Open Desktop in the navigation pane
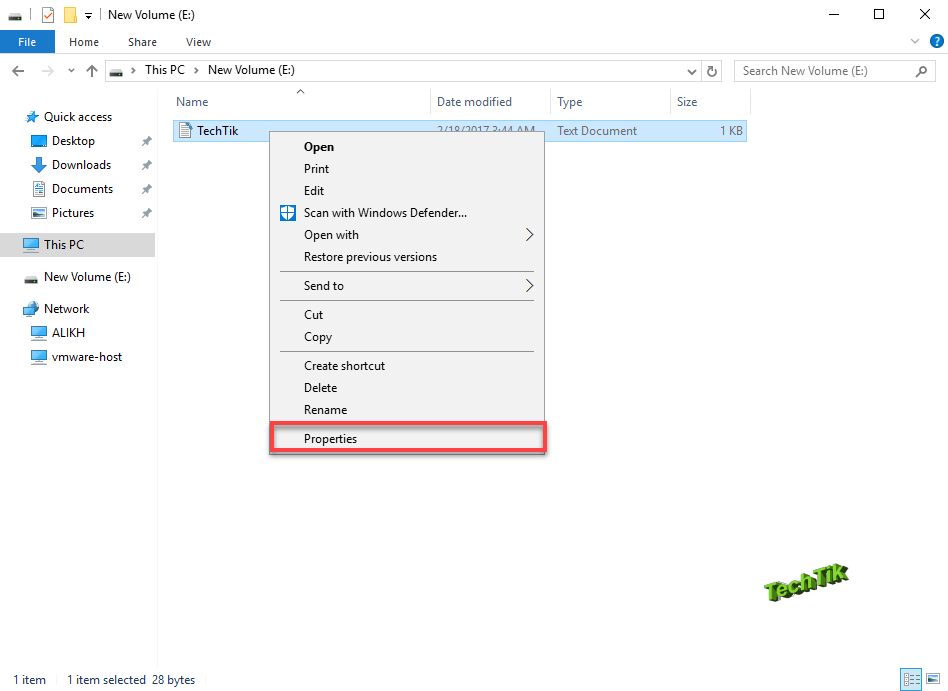Viewport: 948px width, 691px height. pos(73,141)
